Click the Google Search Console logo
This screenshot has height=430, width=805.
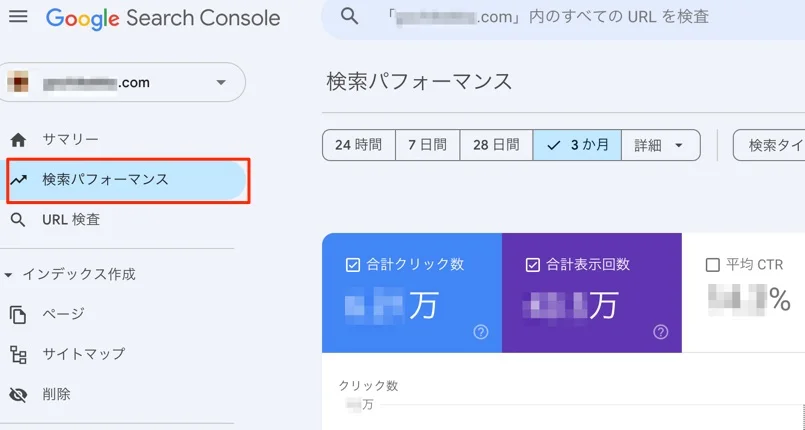coord(163,18)
